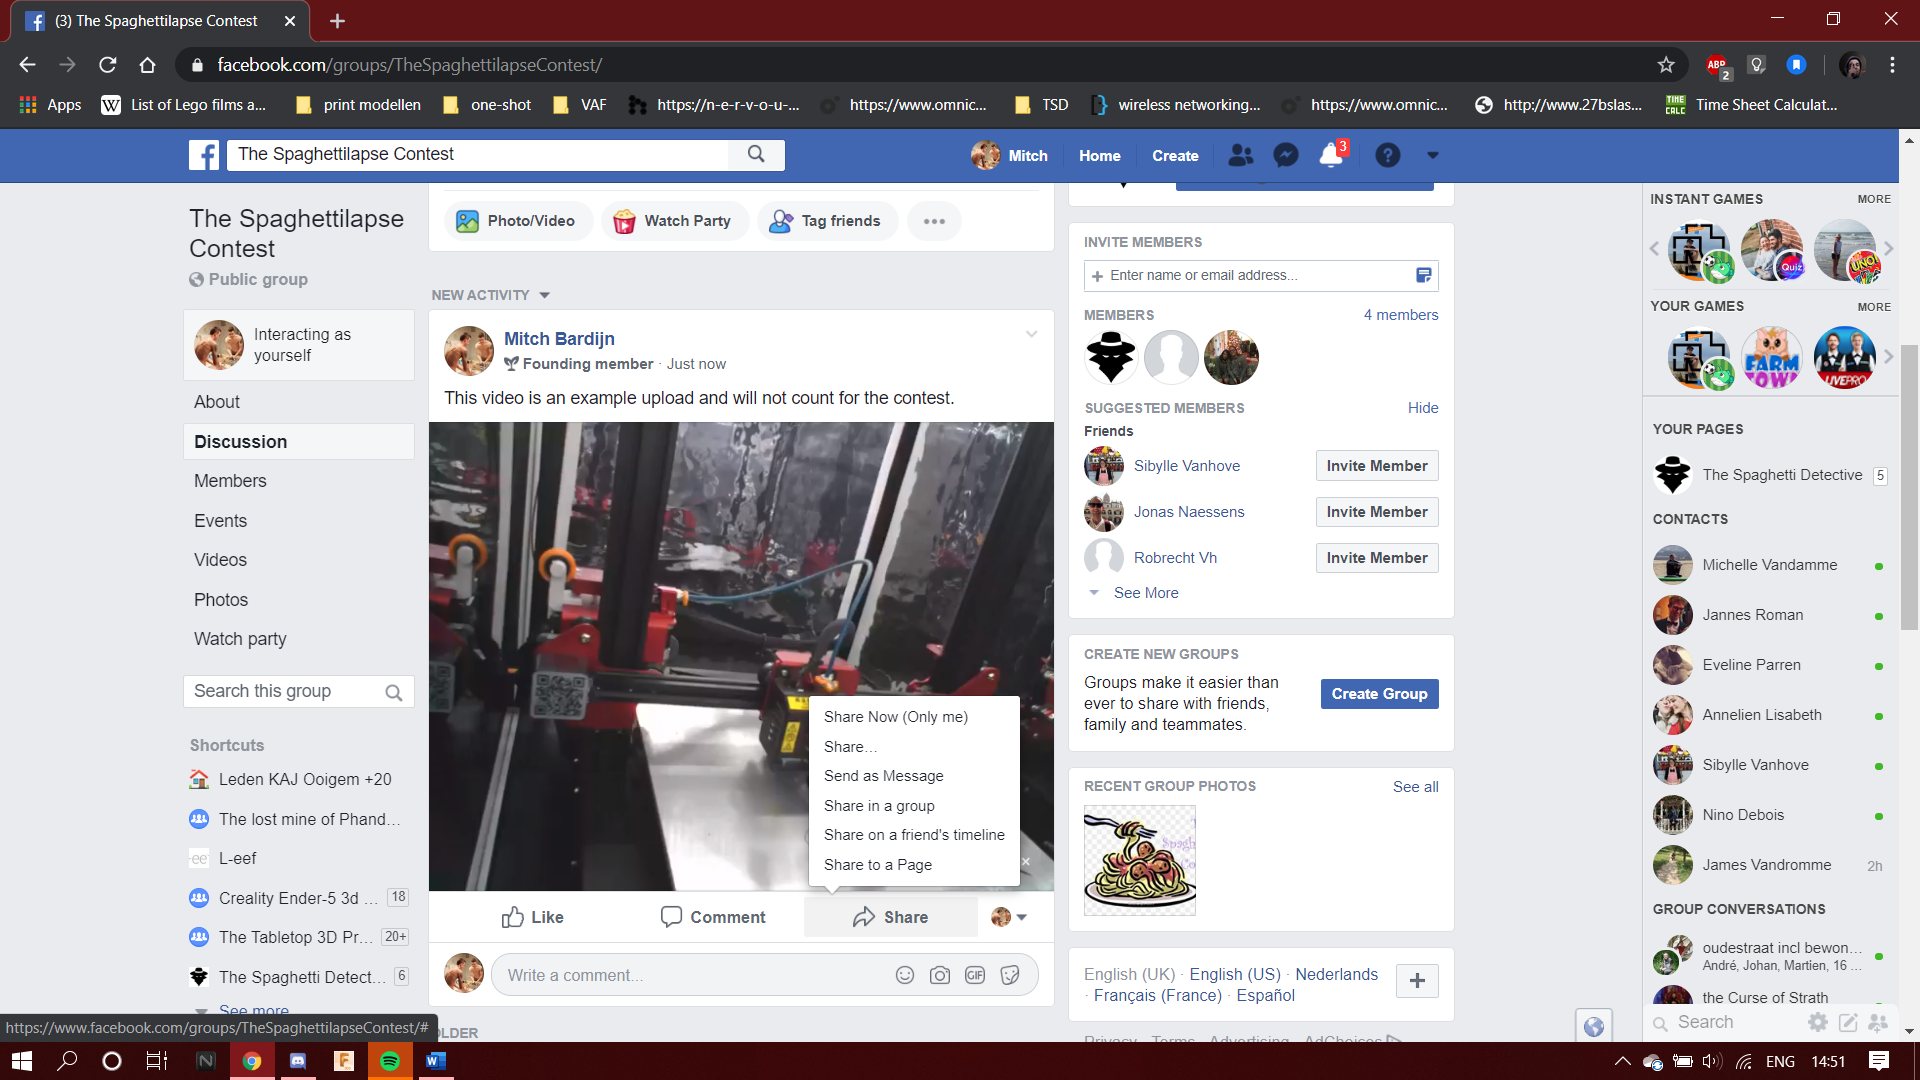Like the video post
This screenshot has height=1080, width=1920.
pos(532,917)
